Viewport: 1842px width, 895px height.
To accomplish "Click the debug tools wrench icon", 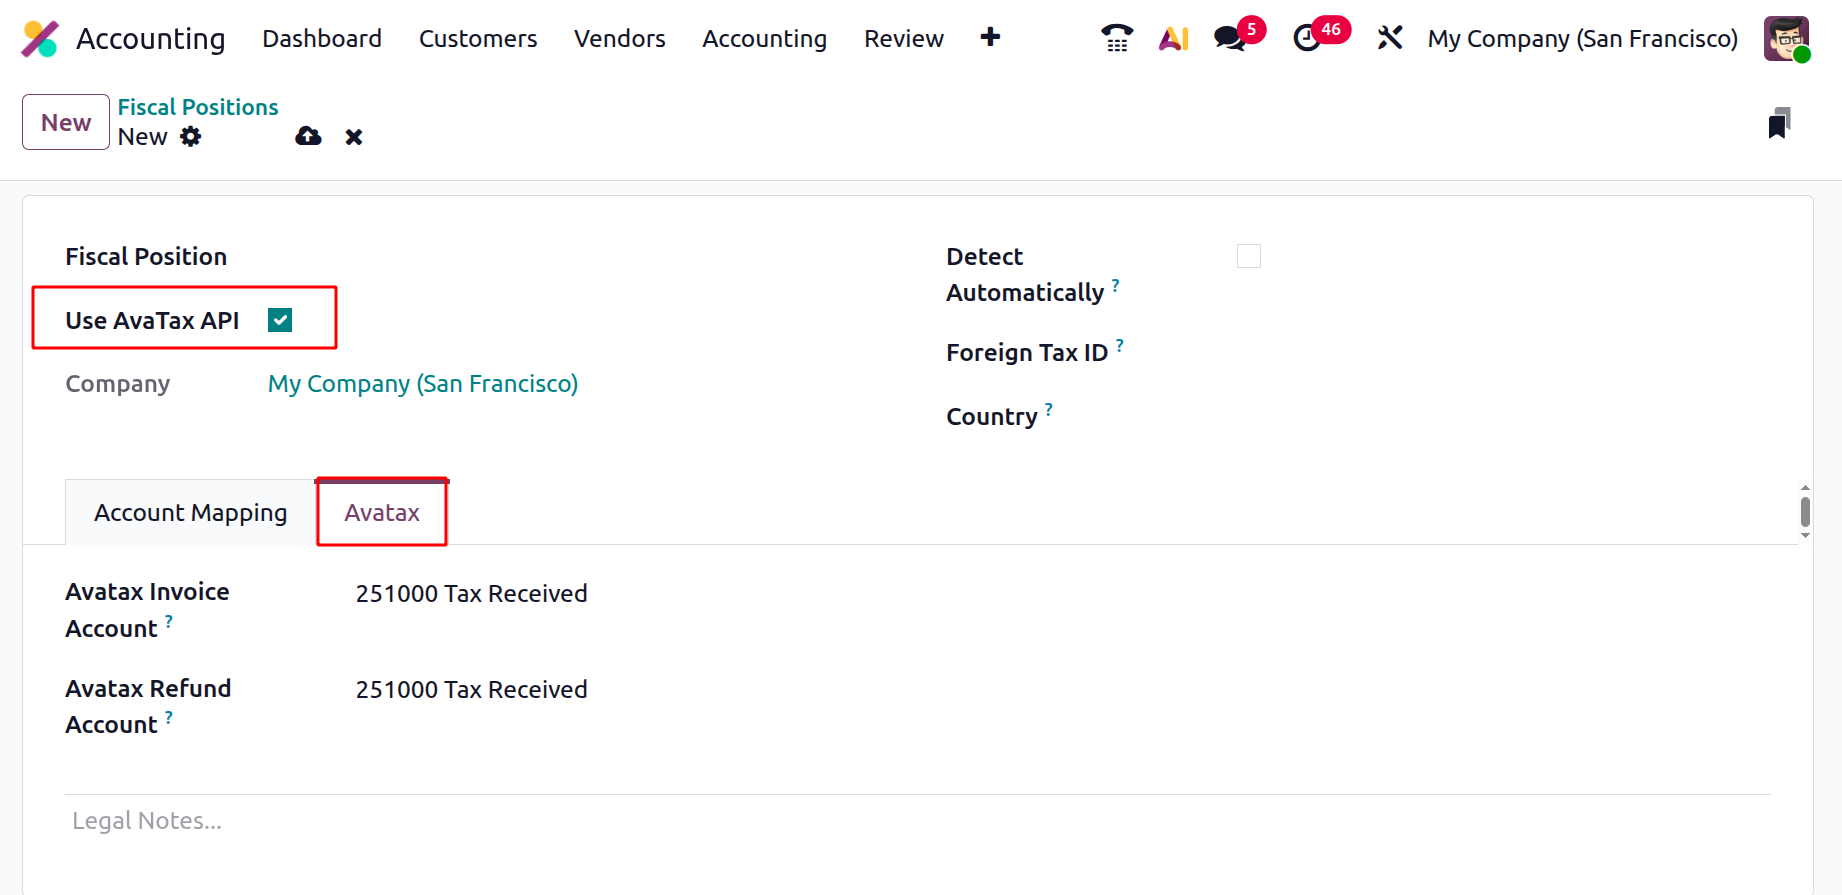I will click(x=1389, y=39).
